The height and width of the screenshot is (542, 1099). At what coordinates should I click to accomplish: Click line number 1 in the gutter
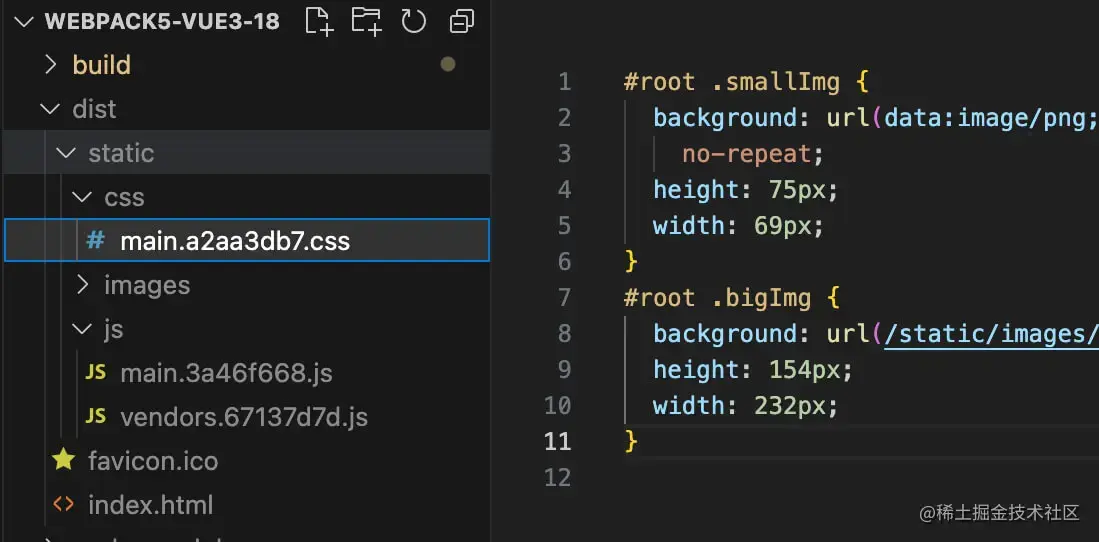(565, 83)
